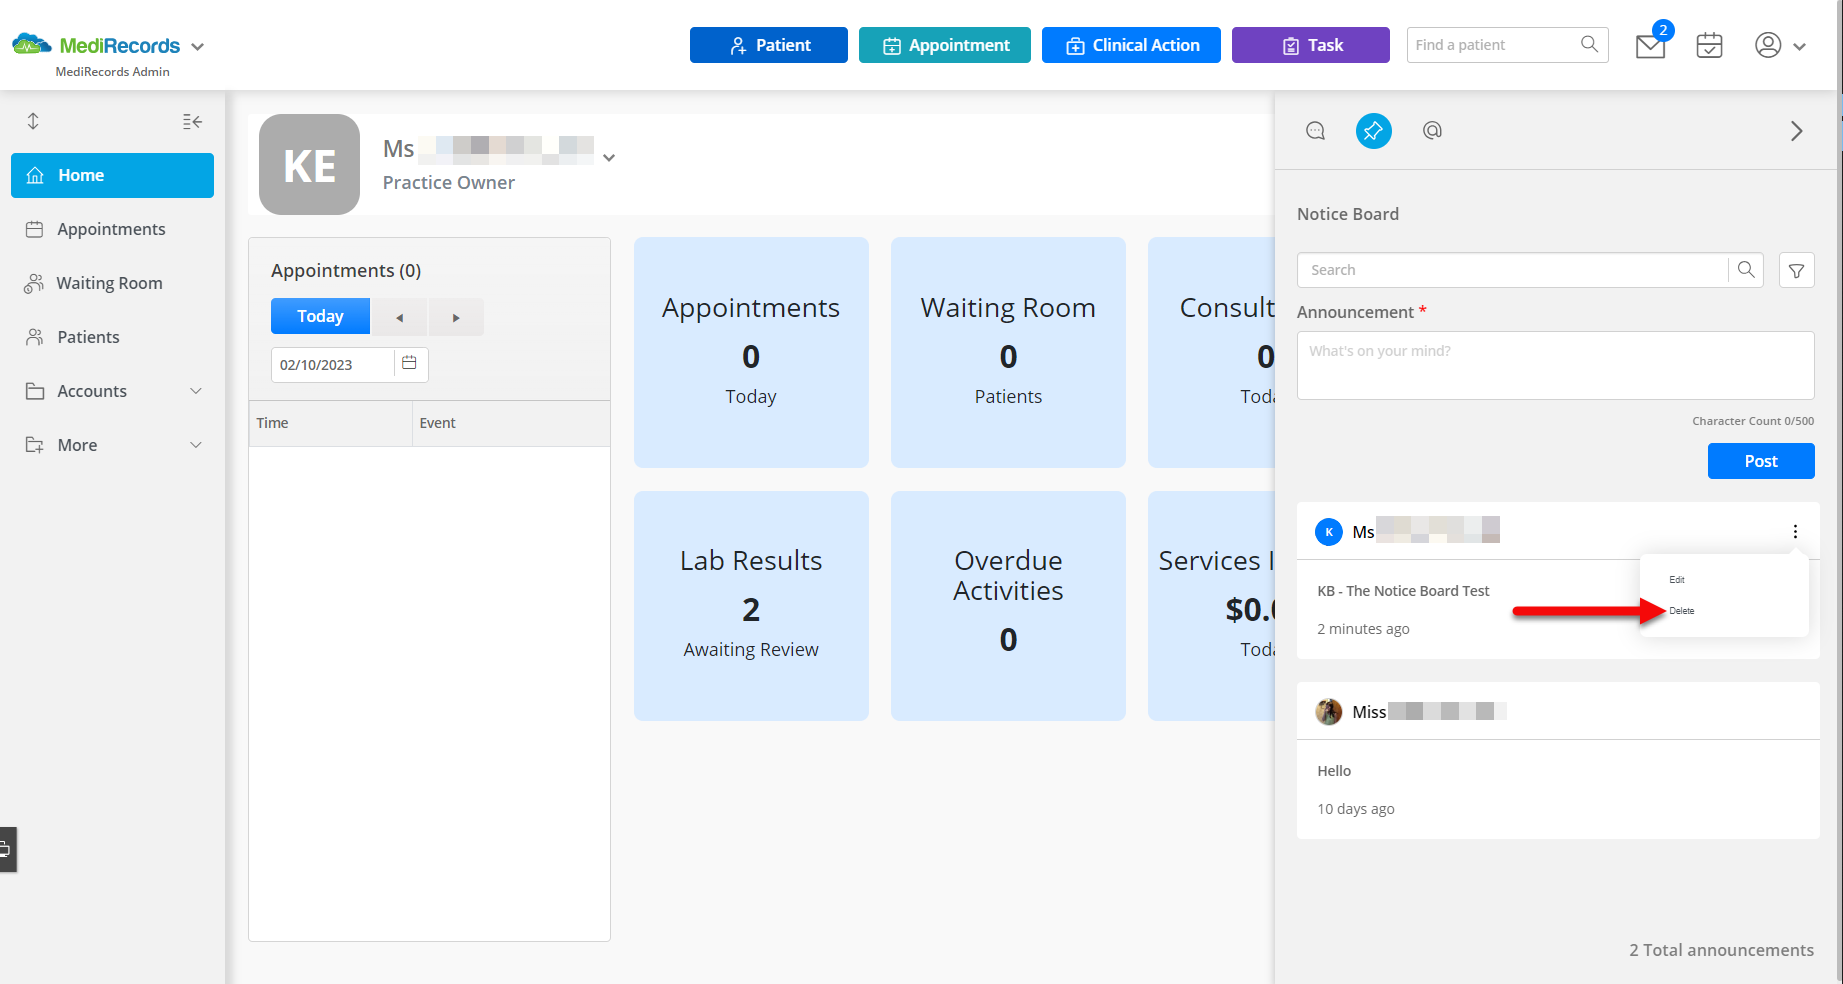Go to next day arrow
The width and height of the screenshot is (1843, 984).
tap(456, 317)
